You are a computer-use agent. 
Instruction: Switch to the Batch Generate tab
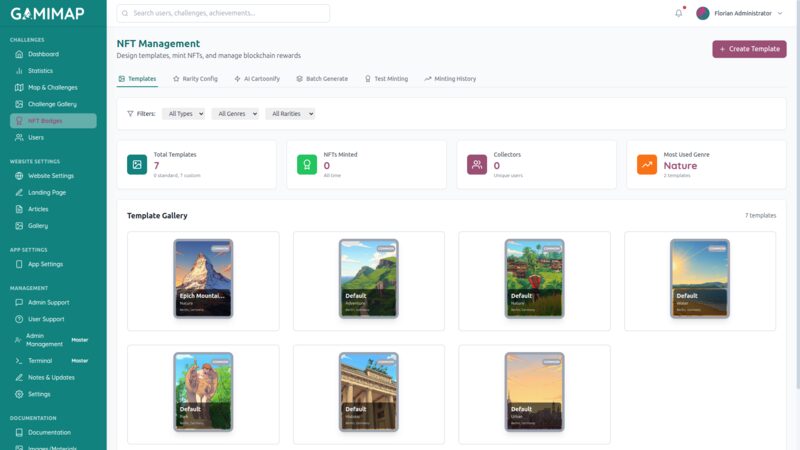(321, 78)
